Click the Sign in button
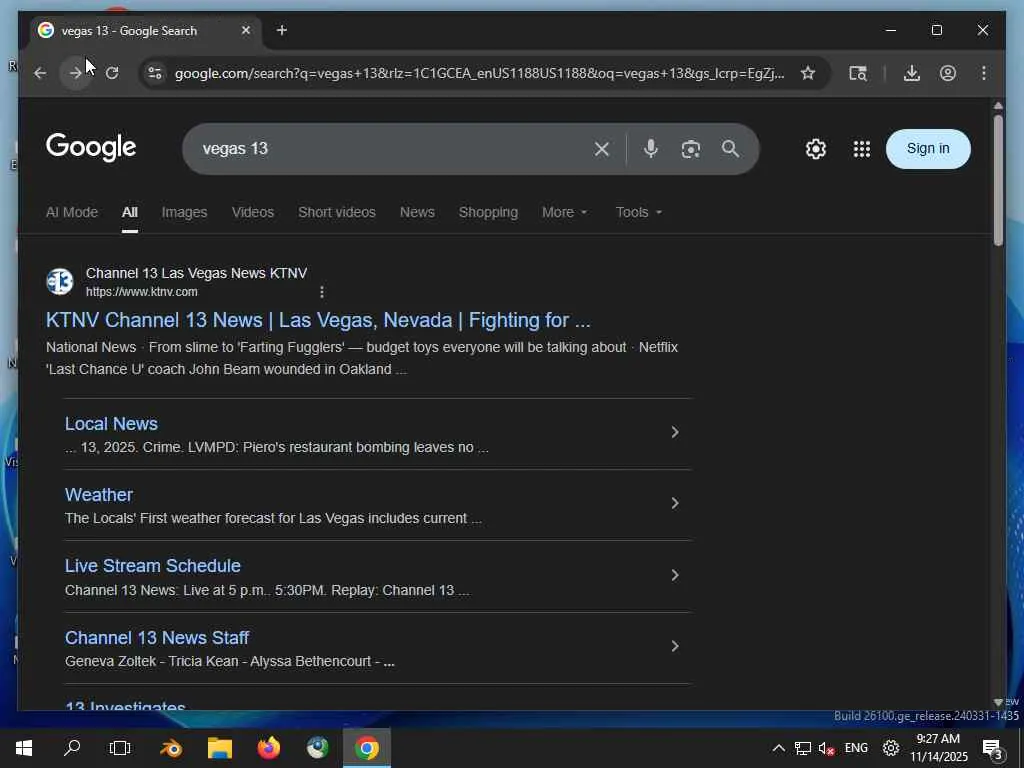1024x768 pixels. point(928,149)
